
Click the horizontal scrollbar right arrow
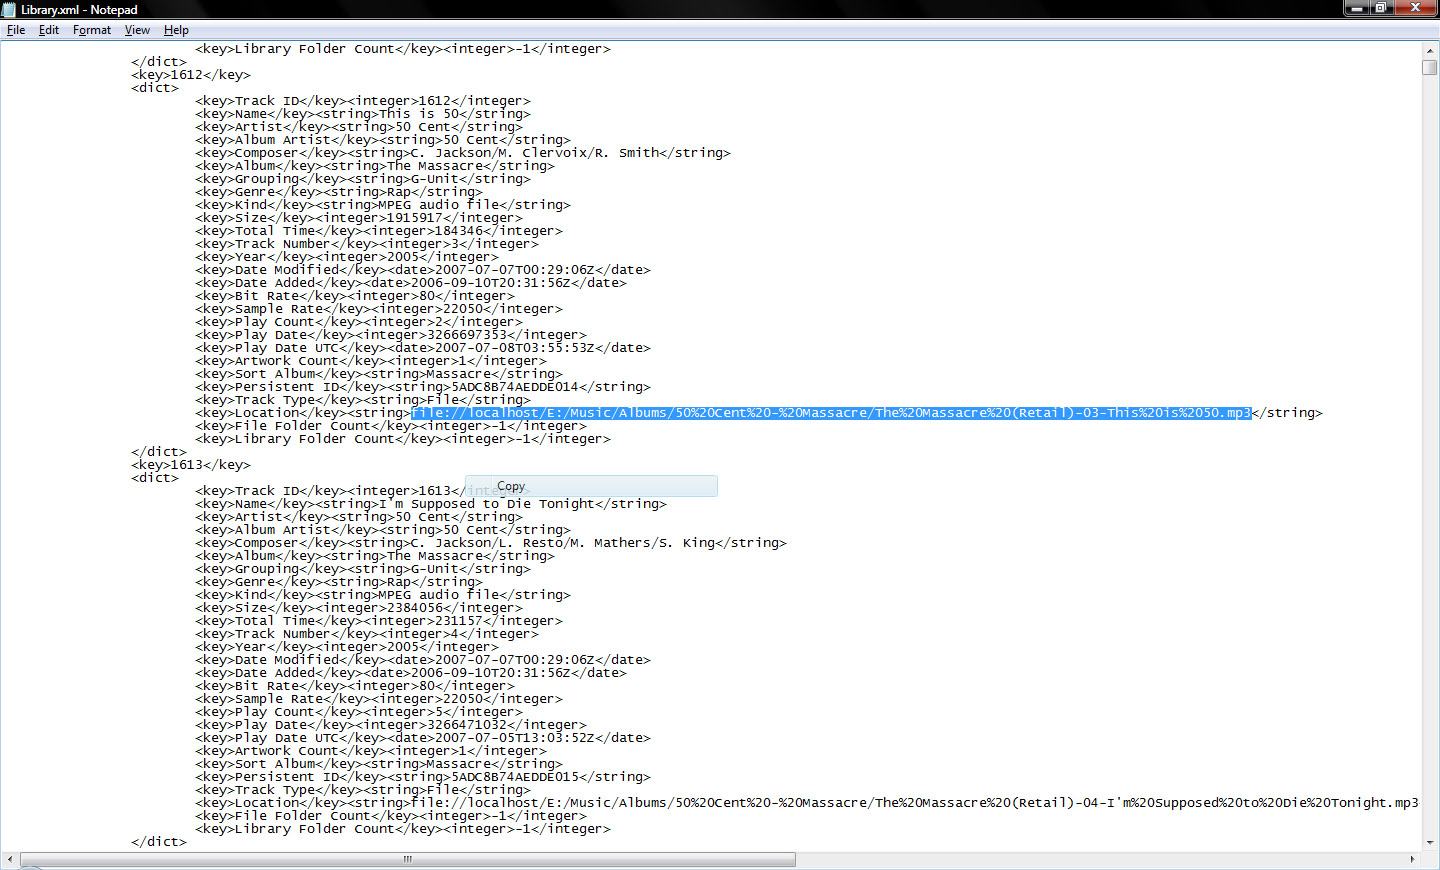(x=1412, y=859)
